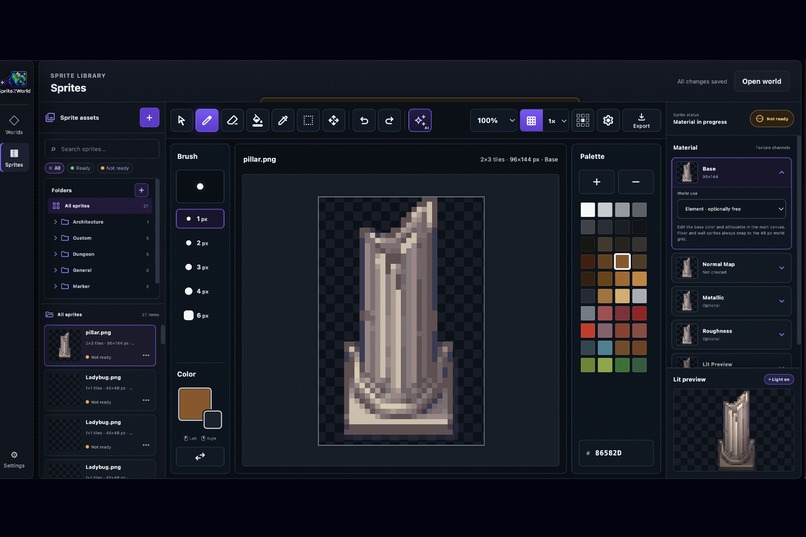Select the first Ladybug.png sprite
806x537 pixels.
click(x=100, y=390)
